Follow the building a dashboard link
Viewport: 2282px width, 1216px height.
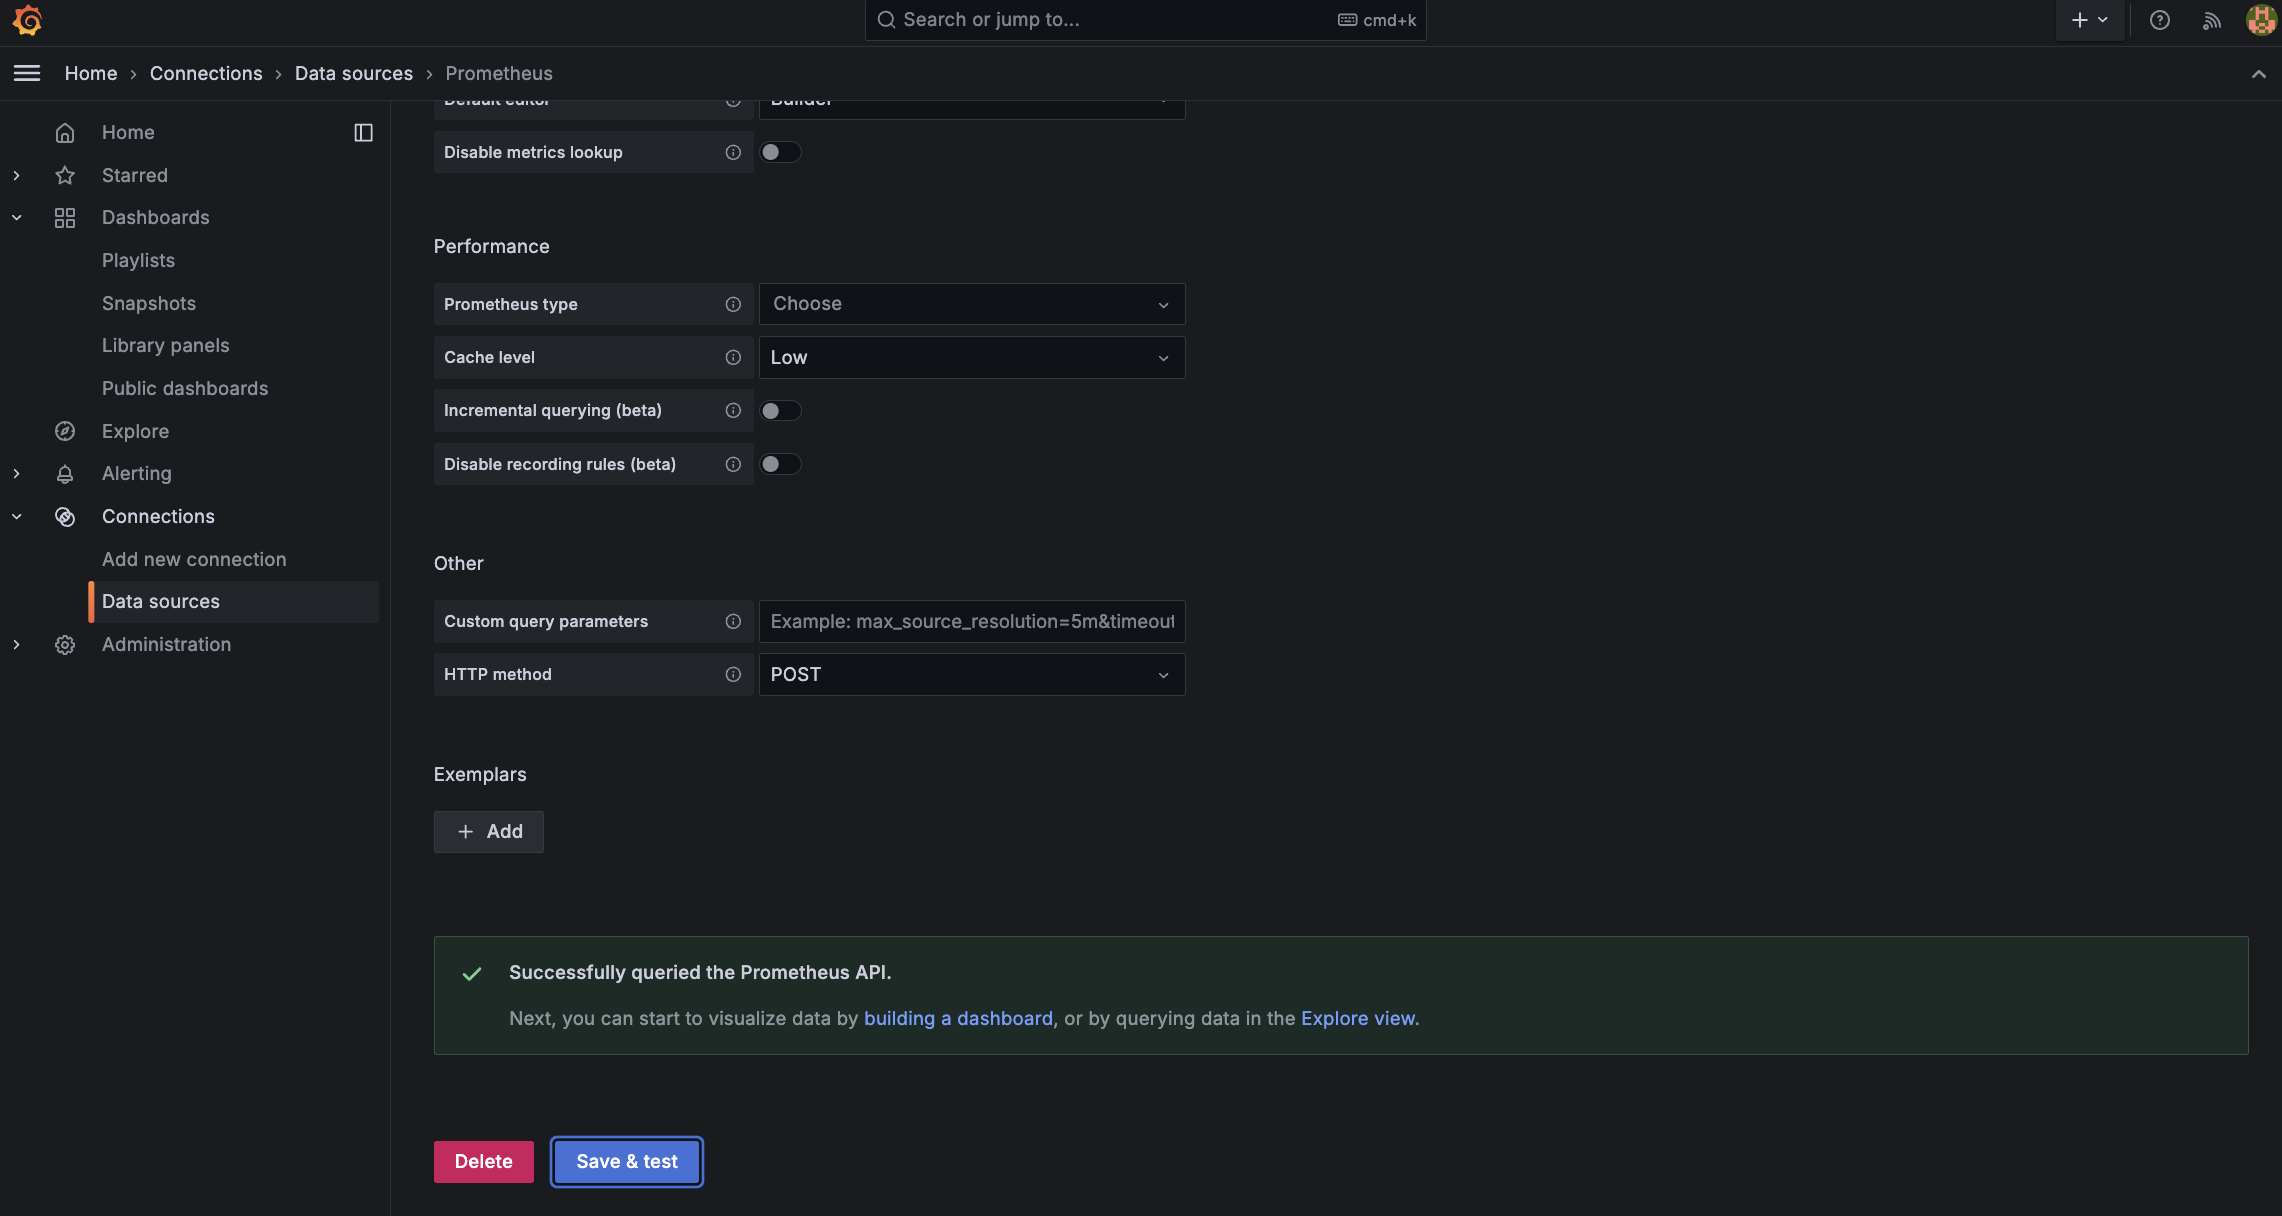coord(958,1018)
